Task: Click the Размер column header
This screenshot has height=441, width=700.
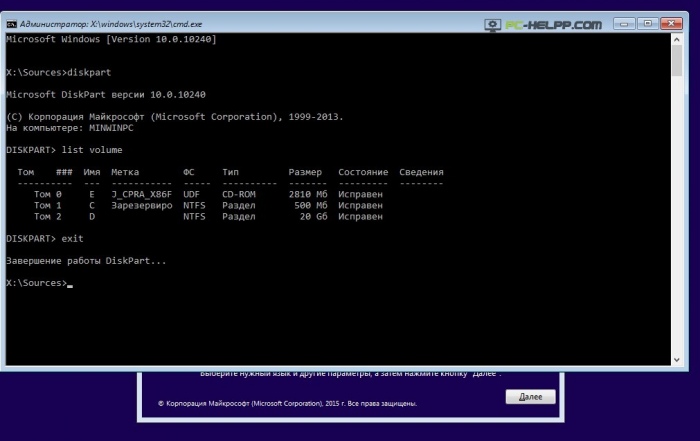Action: tap(305, 173)
